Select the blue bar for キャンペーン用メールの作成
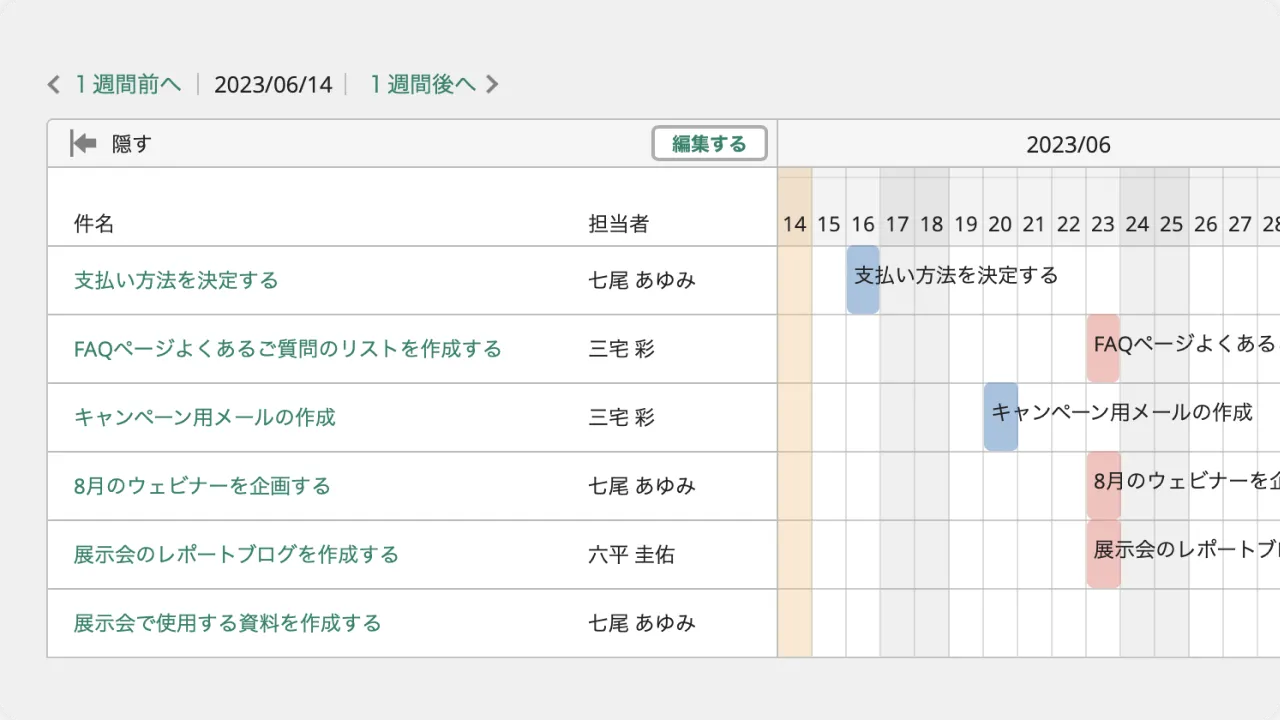Image resolution: width=1280 pixels, height=720 pixels. [x=1001, y=417]
